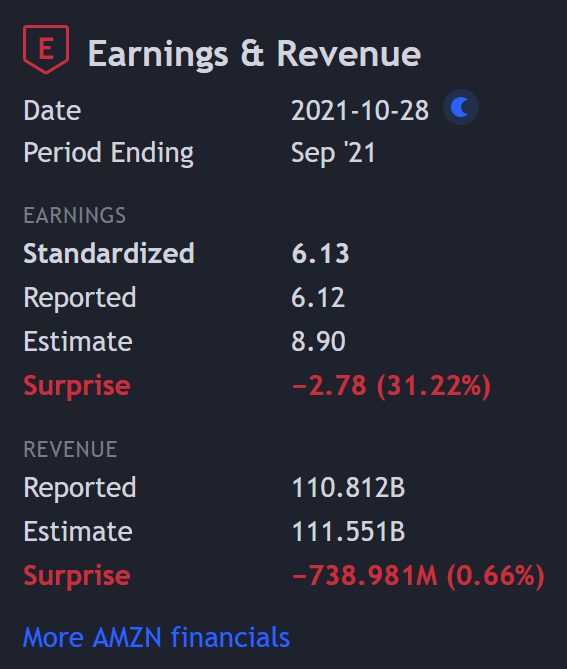Click the Period Ending Sep '21 value
This screenshot has width=567, height=669.
[333, 152]
